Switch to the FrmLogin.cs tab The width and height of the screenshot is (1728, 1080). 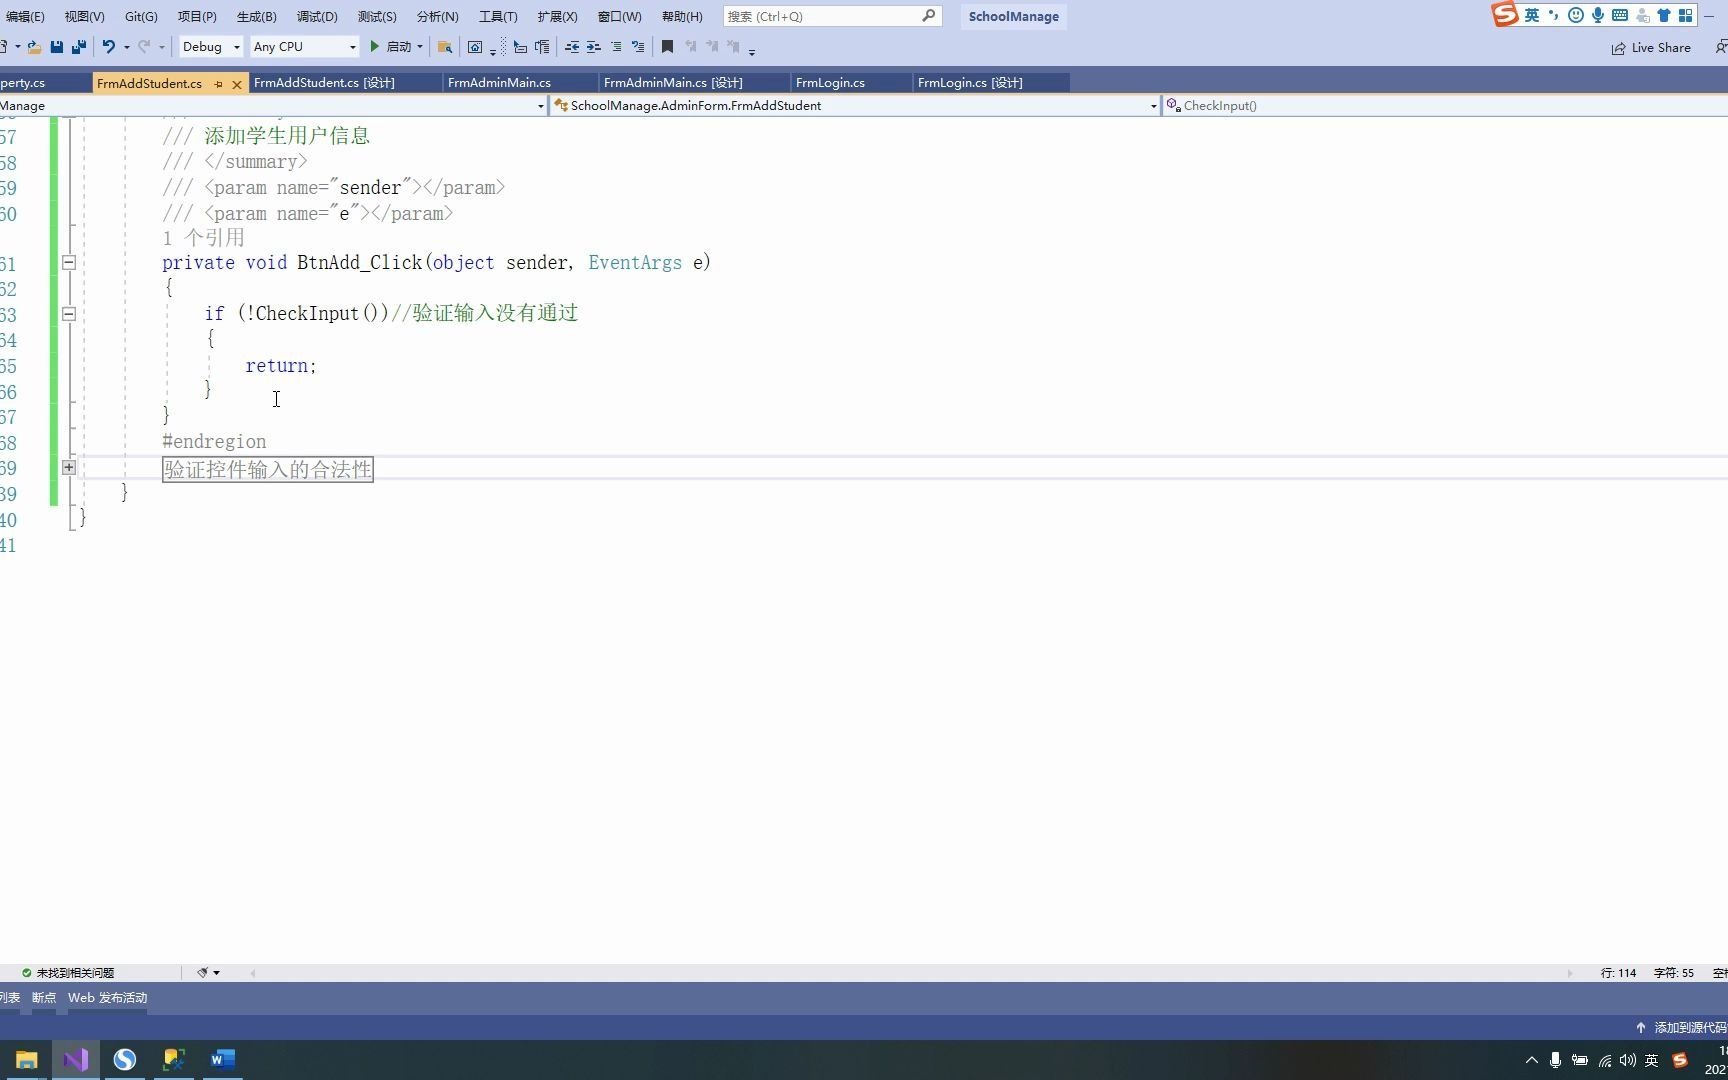[x=830, y=82]
